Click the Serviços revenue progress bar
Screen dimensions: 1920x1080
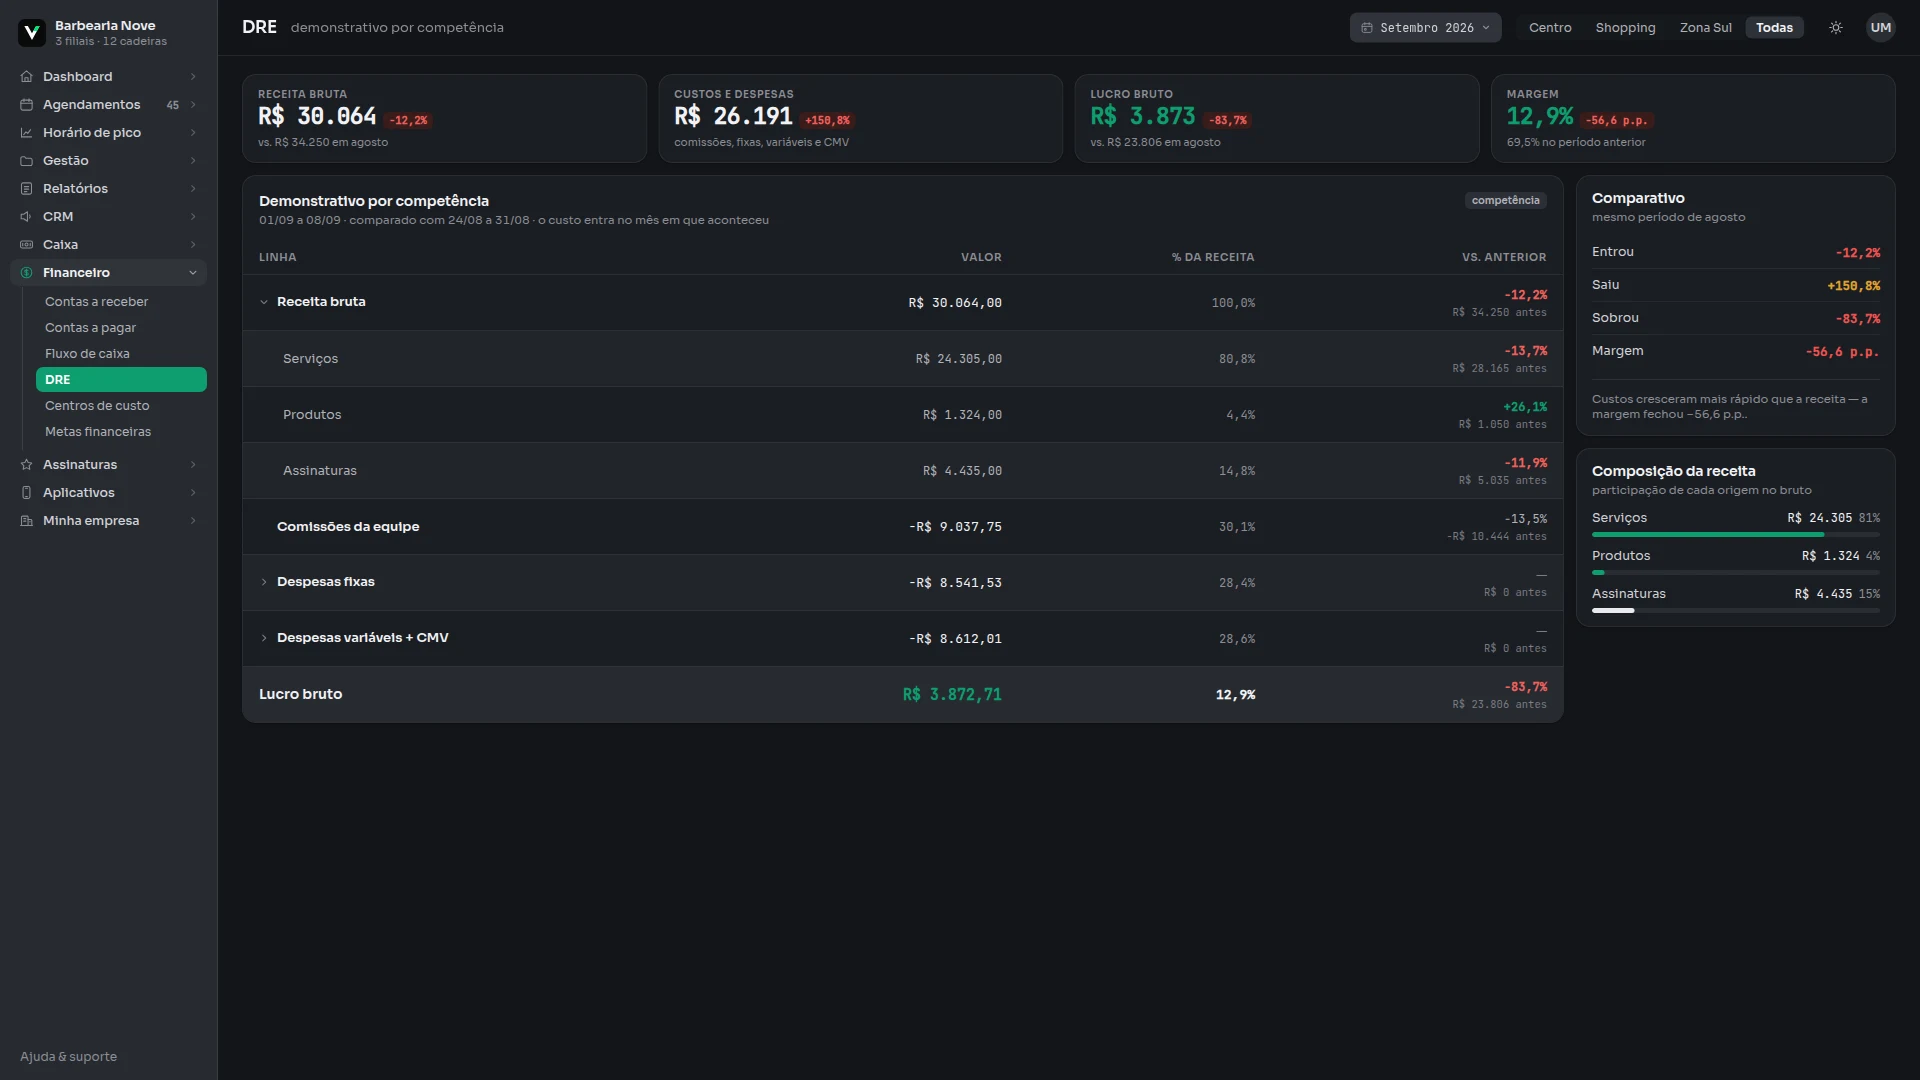pos(1735,535)
